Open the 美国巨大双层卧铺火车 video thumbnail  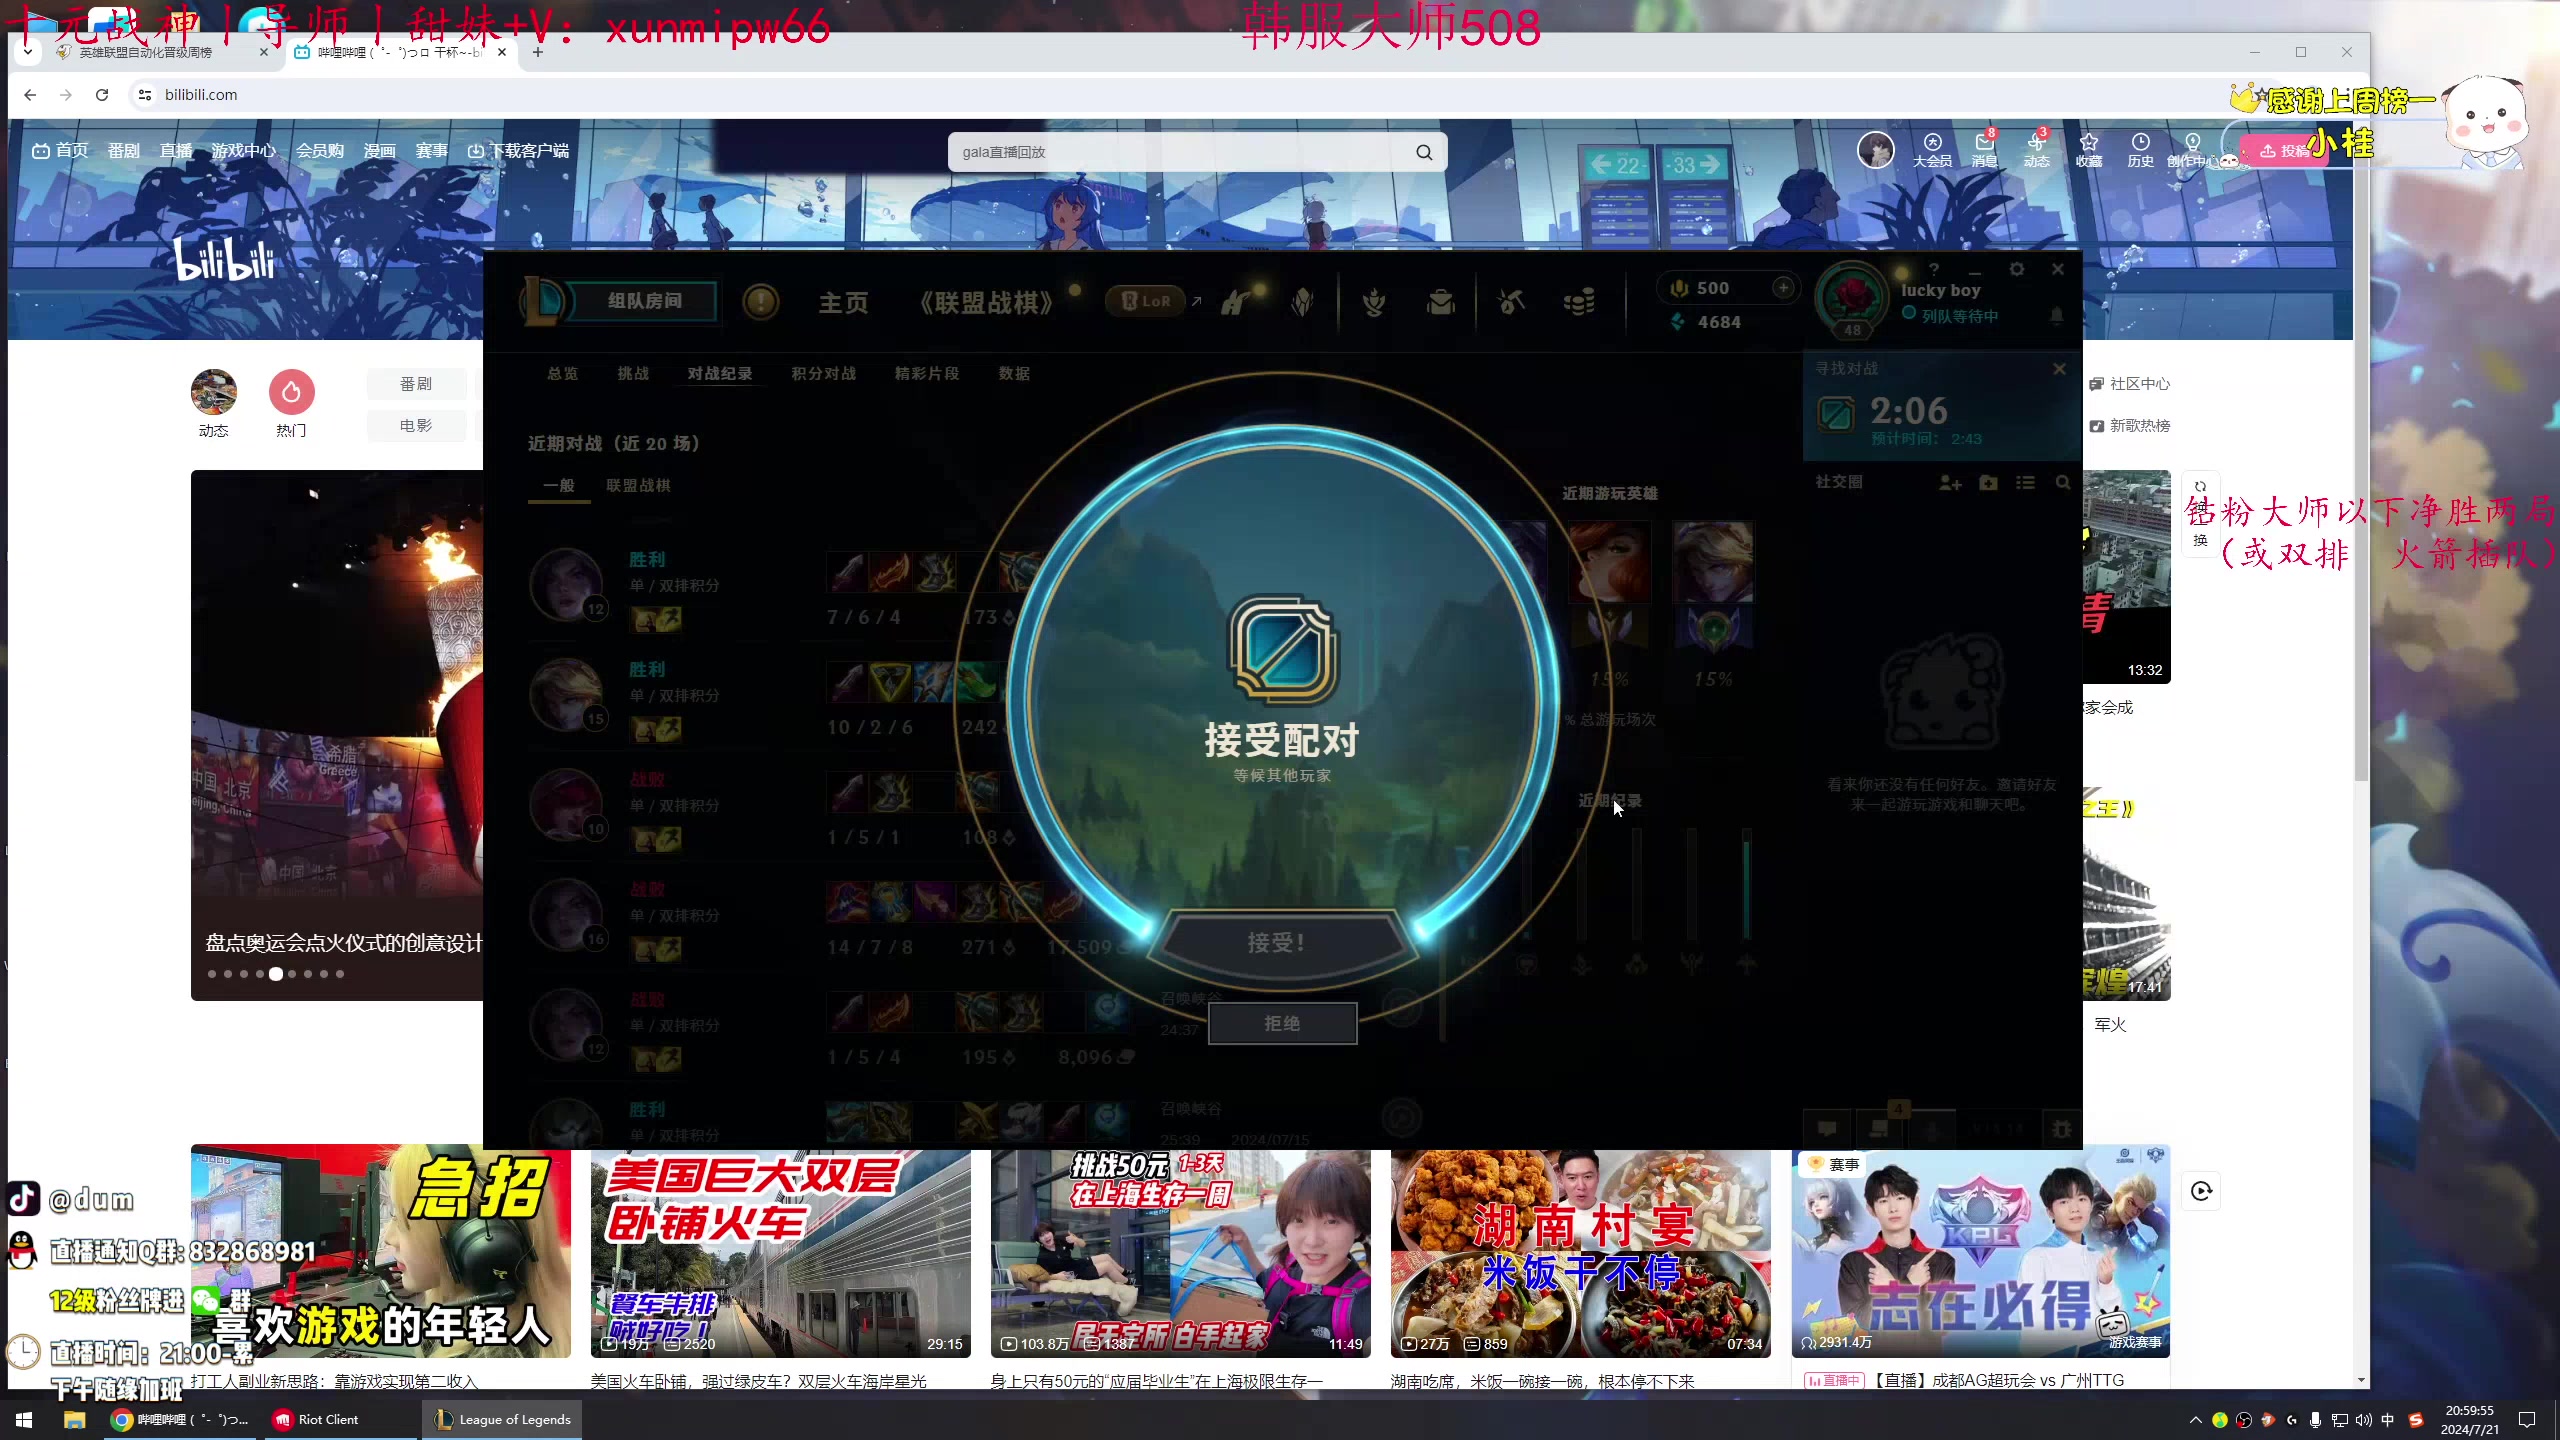pyautogui.click(x=781, y=1253)
